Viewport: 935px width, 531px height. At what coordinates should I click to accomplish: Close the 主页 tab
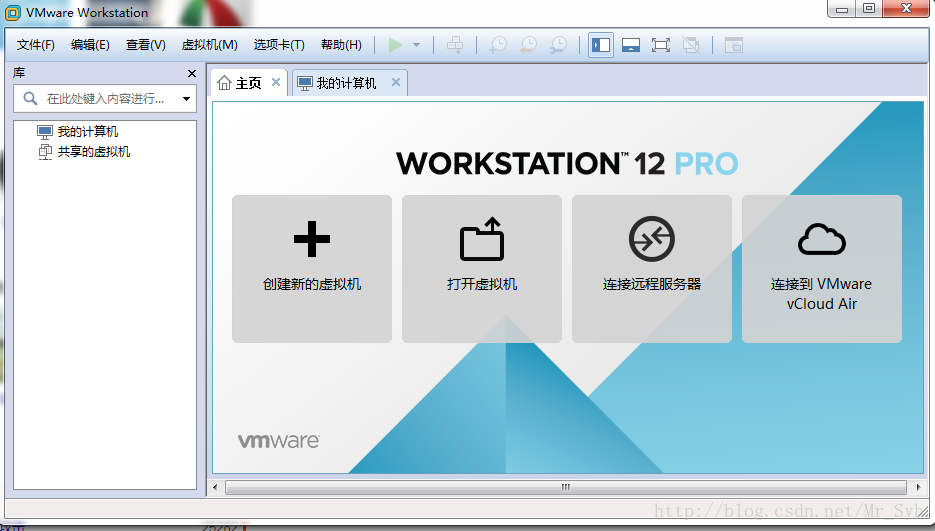[x=275, y=82]
